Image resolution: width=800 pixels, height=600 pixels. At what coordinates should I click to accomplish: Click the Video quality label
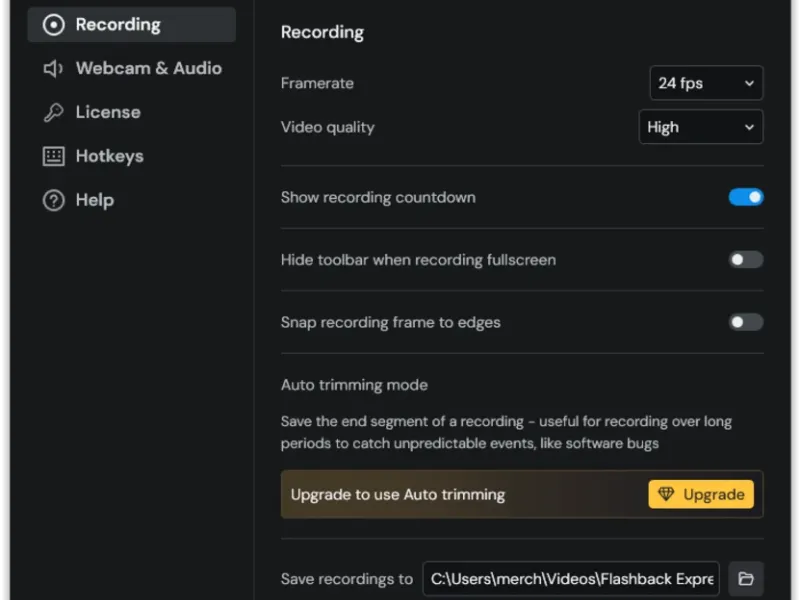pyautogui.click(x=328, y=127)
